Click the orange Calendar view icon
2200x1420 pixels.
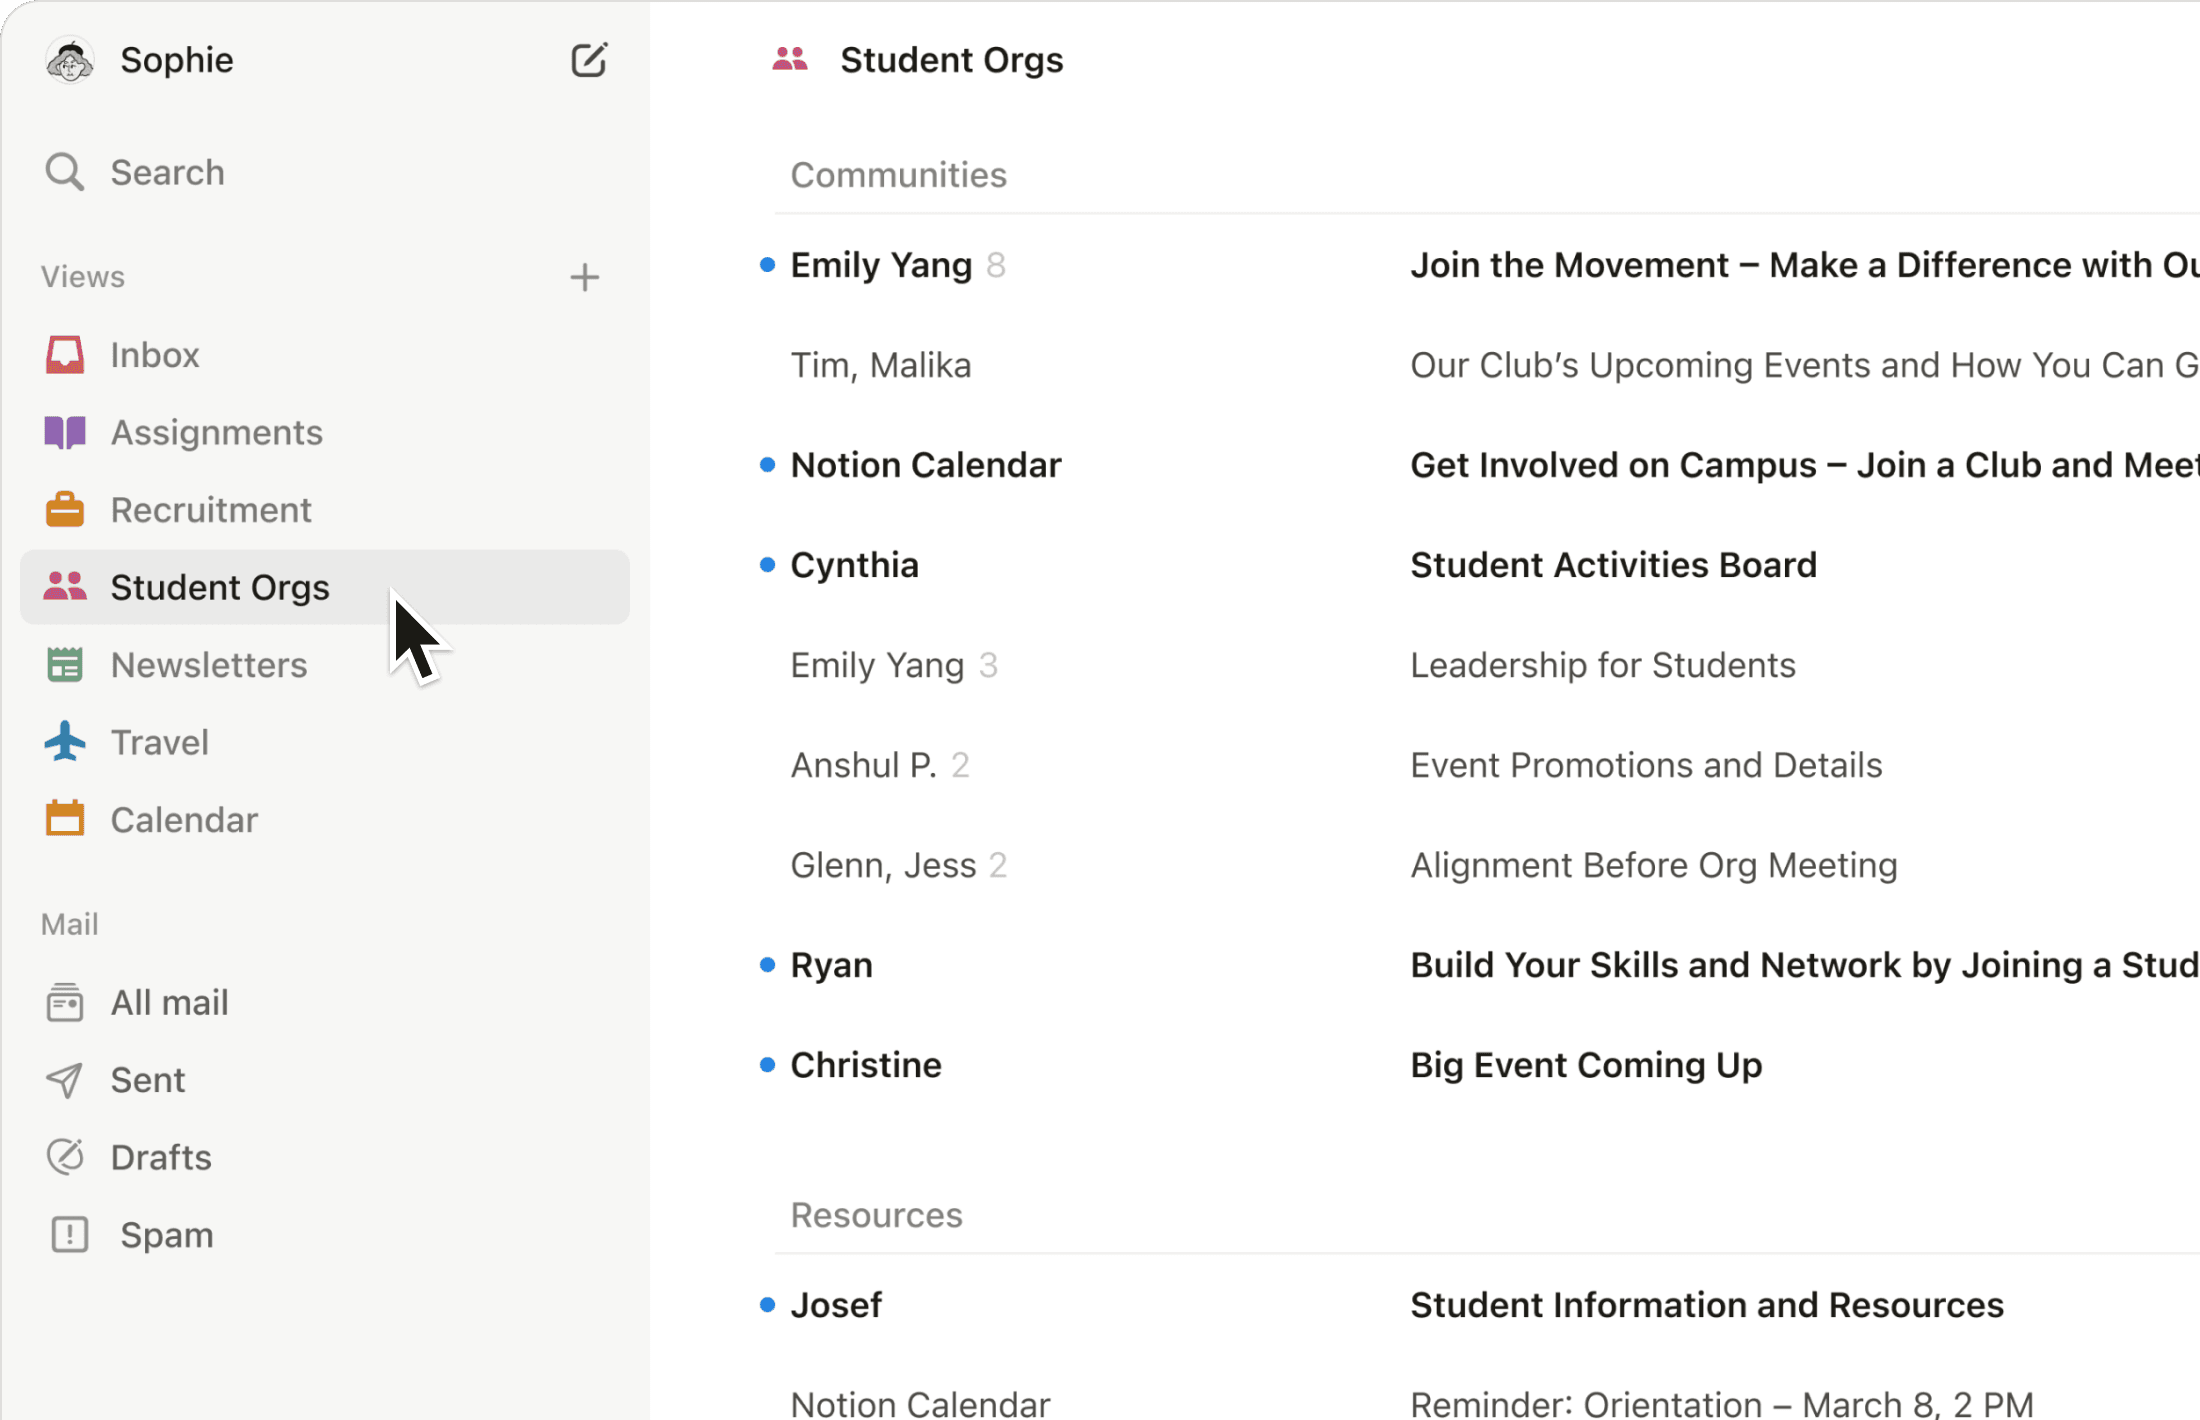tap(65, 820)
